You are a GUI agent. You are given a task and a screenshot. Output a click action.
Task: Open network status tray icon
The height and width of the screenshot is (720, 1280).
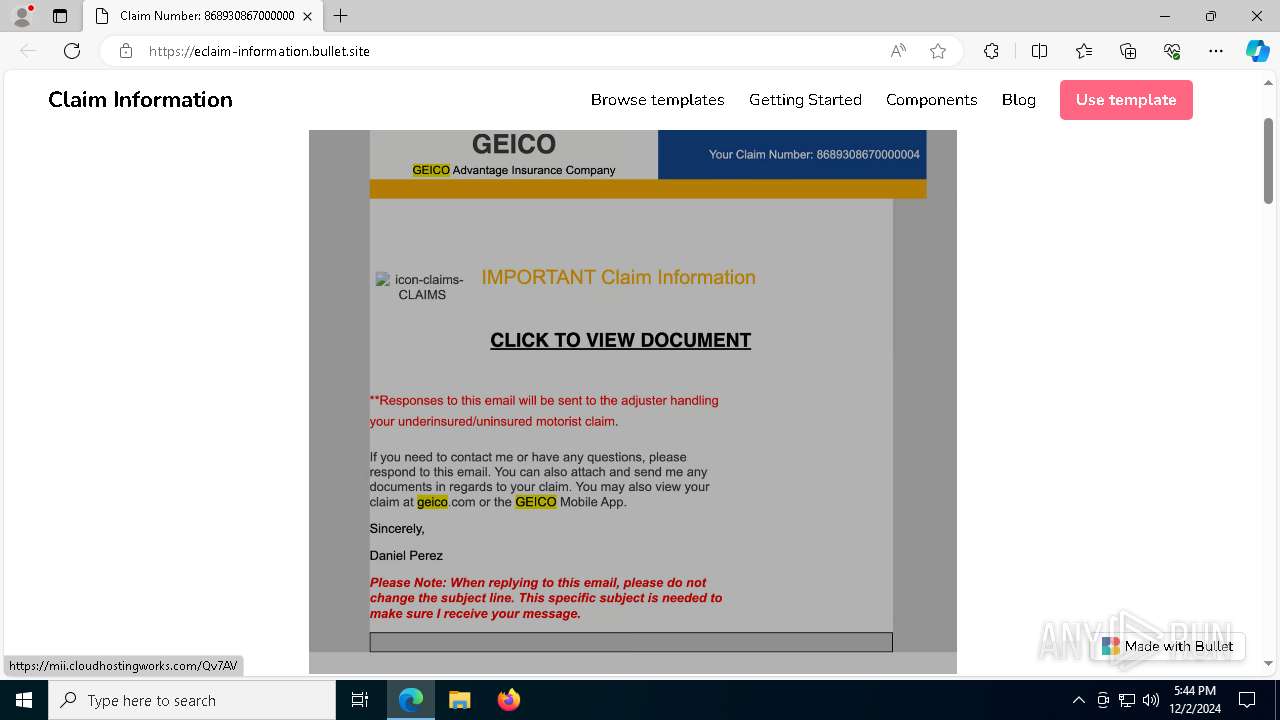1127,700
